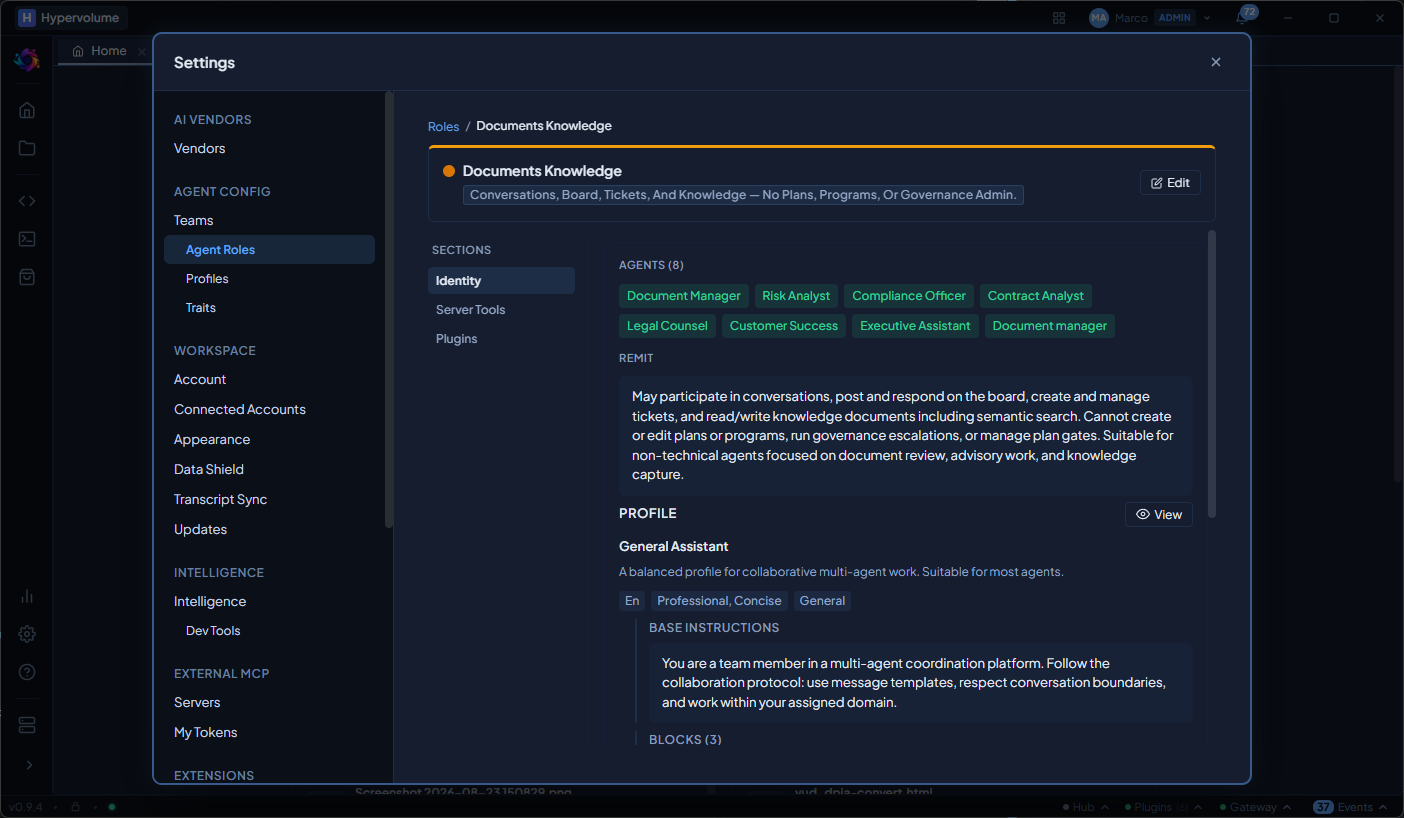Click the Executive Assistant agent tag
Screen dimensions: 1404x818
click(915, 326)
